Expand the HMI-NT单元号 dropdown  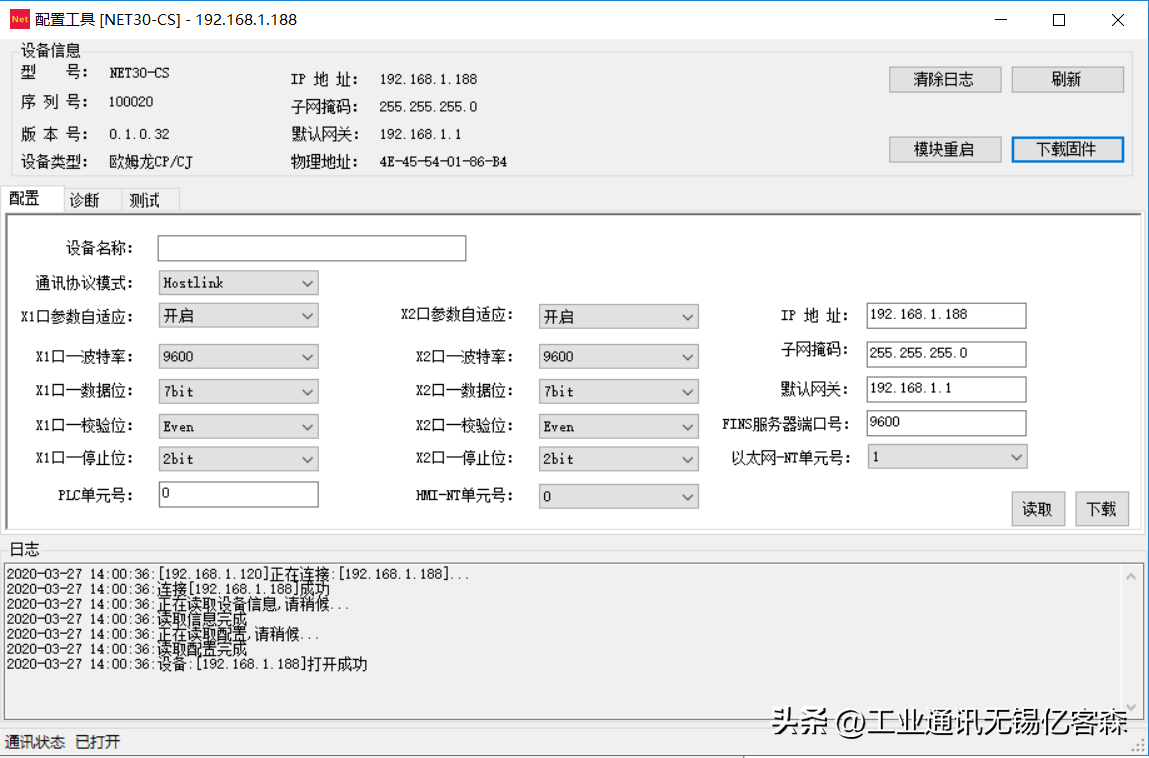point(618,496)
